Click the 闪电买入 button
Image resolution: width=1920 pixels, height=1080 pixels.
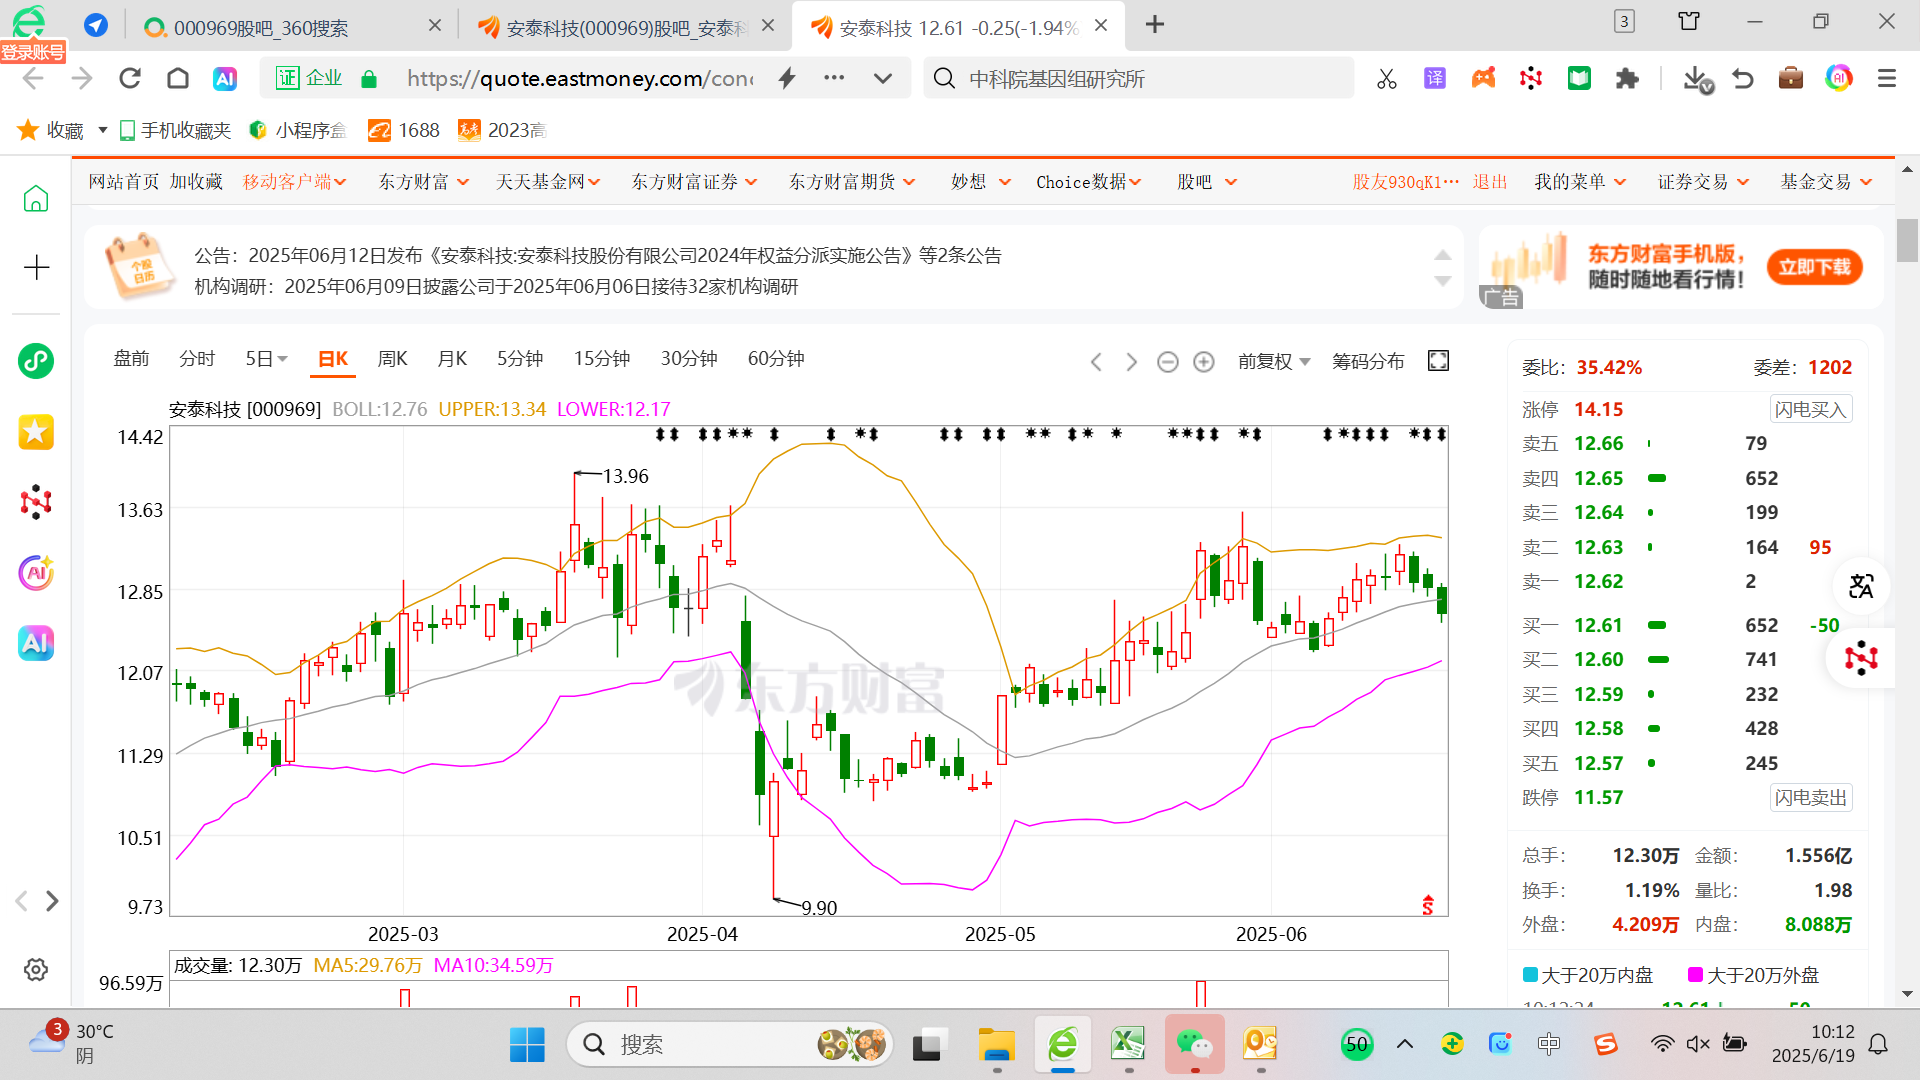tap(1810, 409)
